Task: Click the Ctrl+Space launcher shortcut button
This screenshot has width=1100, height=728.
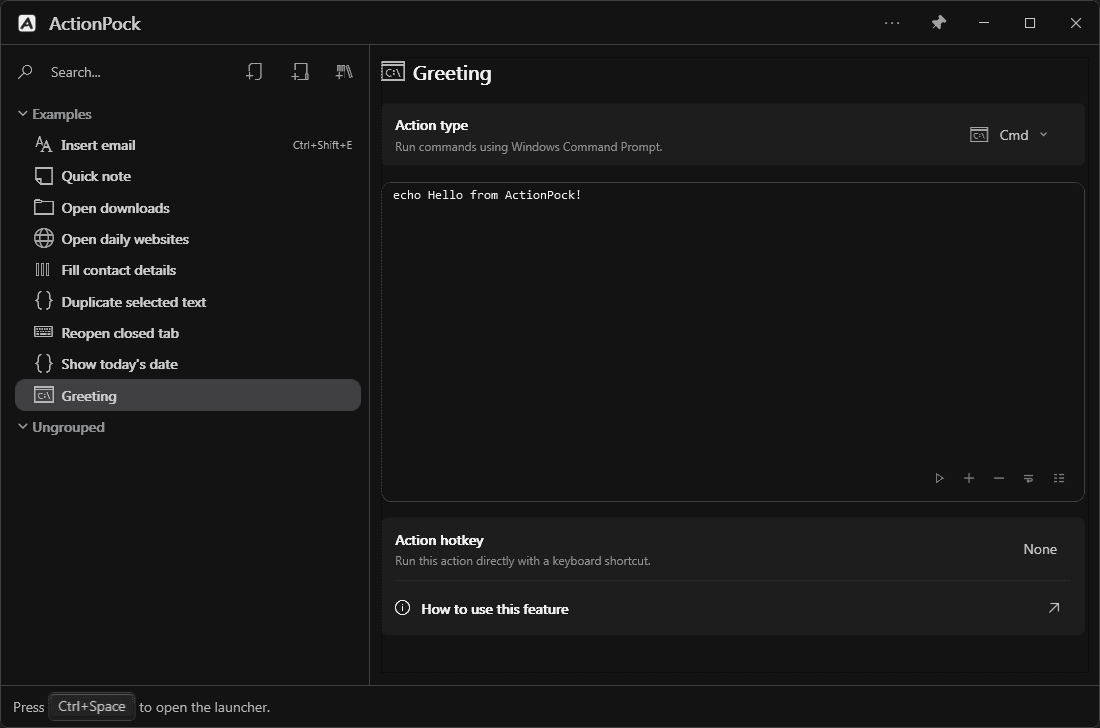Action: pos(91,706)
